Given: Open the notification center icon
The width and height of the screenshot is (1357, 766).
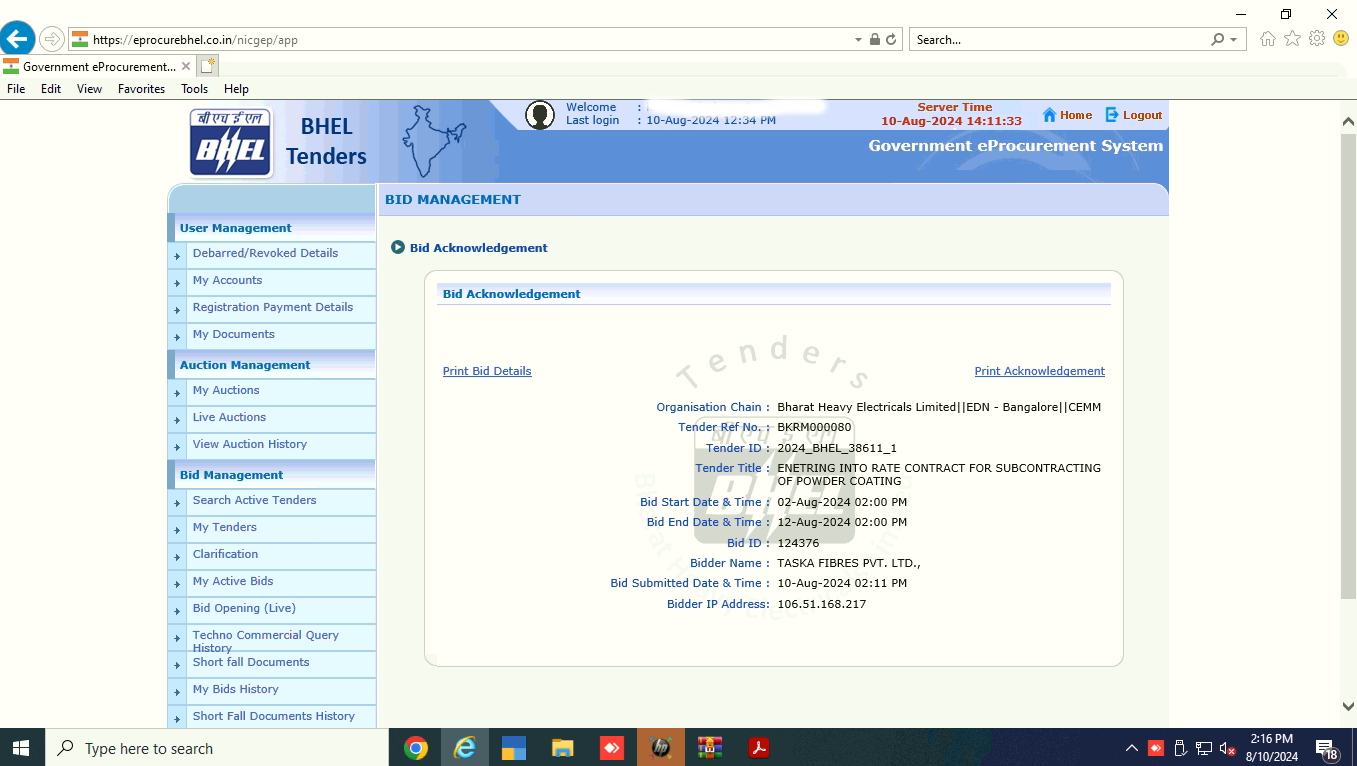Looking at the screenshot, I should point(1327,748).
